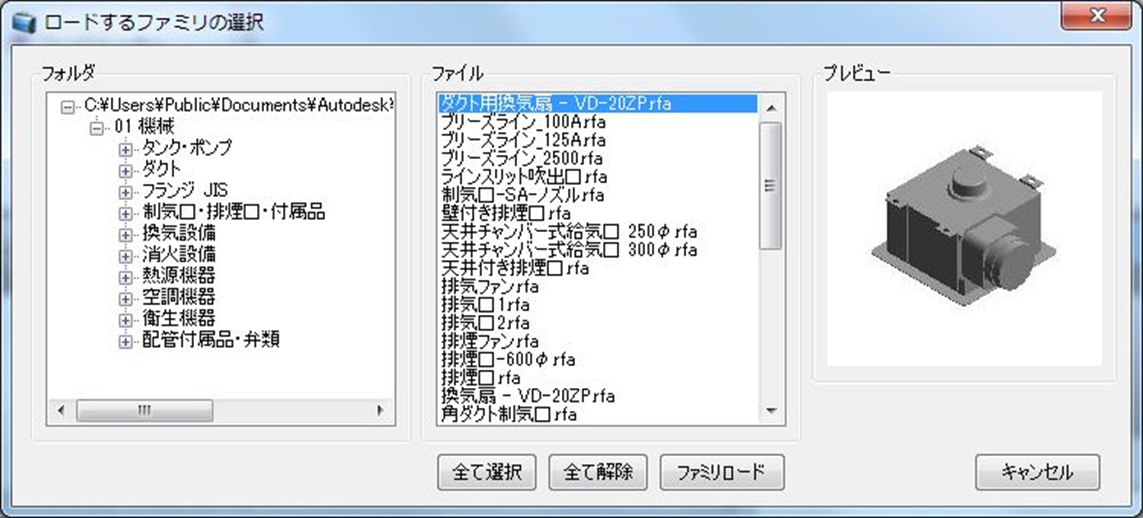1143x518 pixels.
Task: Select the 配管付属品・弁類 folder
Action: [211, 340]
